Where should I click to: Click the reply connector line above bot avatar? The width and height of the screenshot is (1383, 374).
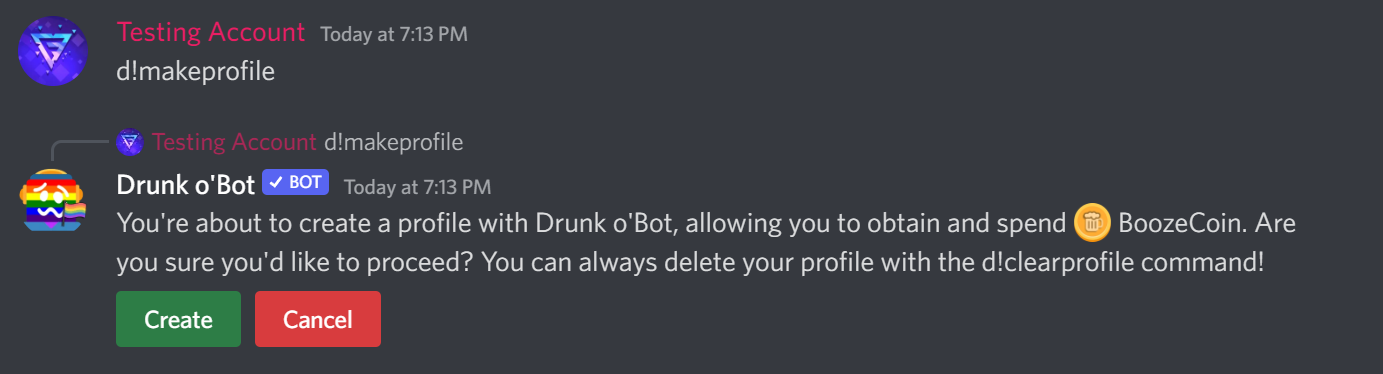pyautogui.click(x=80, y=150)
